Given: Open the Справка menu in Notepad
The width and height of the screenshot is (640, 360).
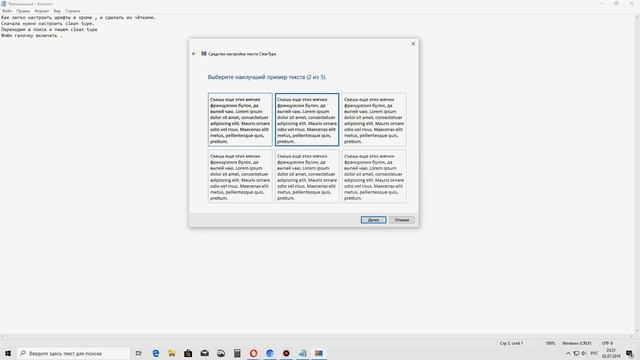Looking at the screenshot, I should pyautogui.click(x=73, y=11).
